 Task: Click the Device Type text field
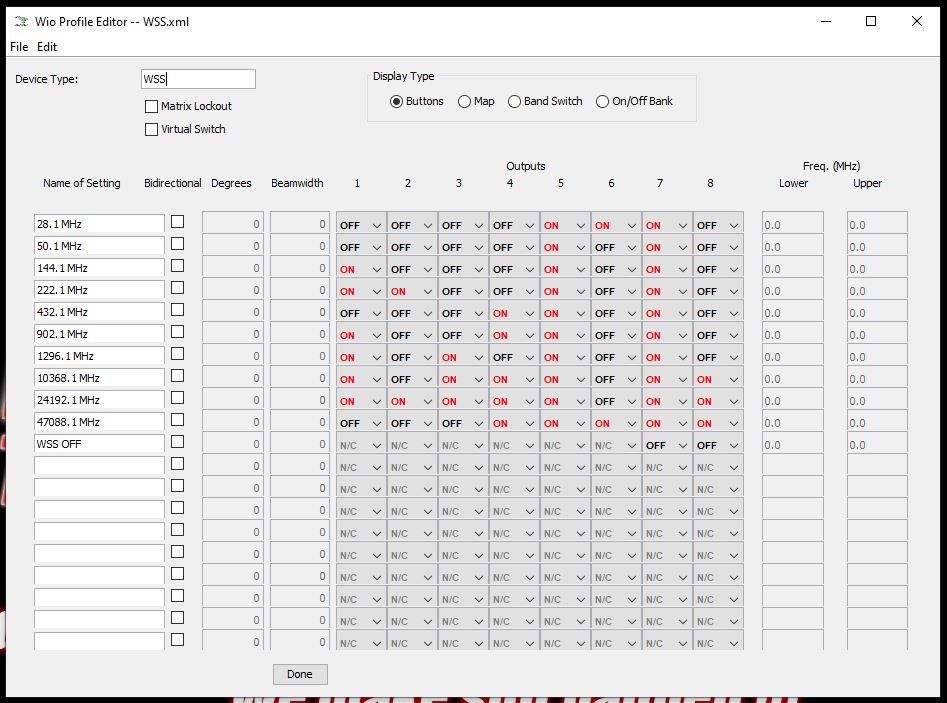(x=198, y=79)
